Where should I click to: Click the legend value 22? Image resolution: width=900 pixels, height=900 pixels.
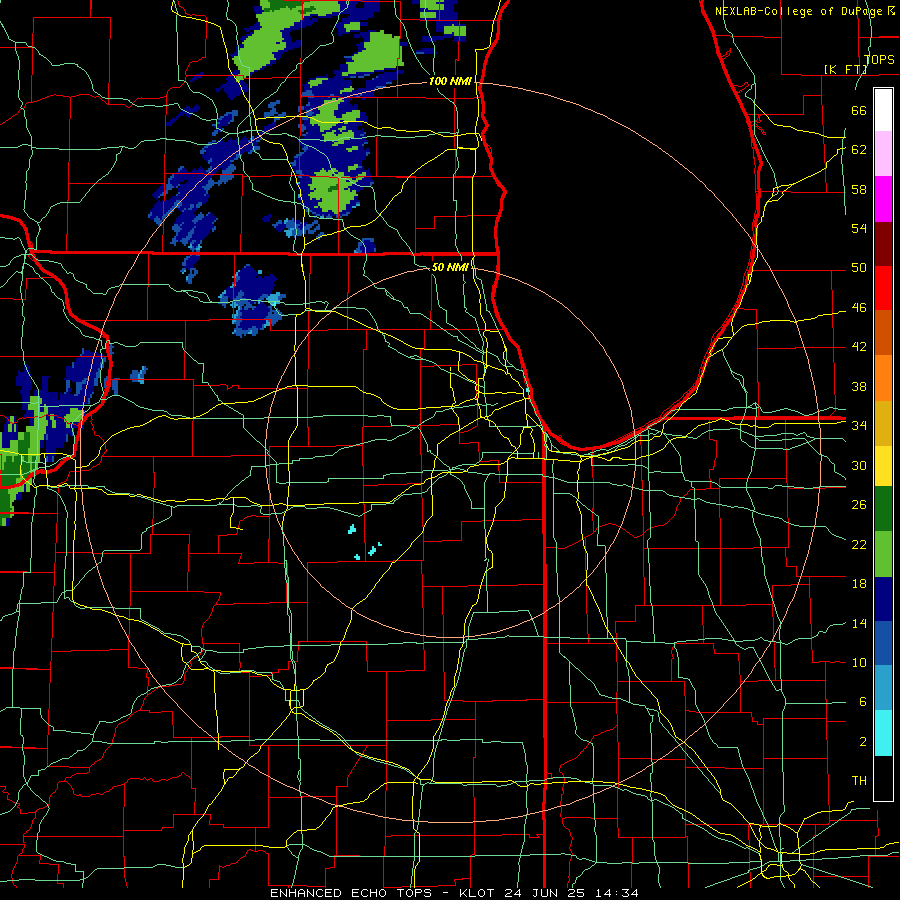click(859, 544)
